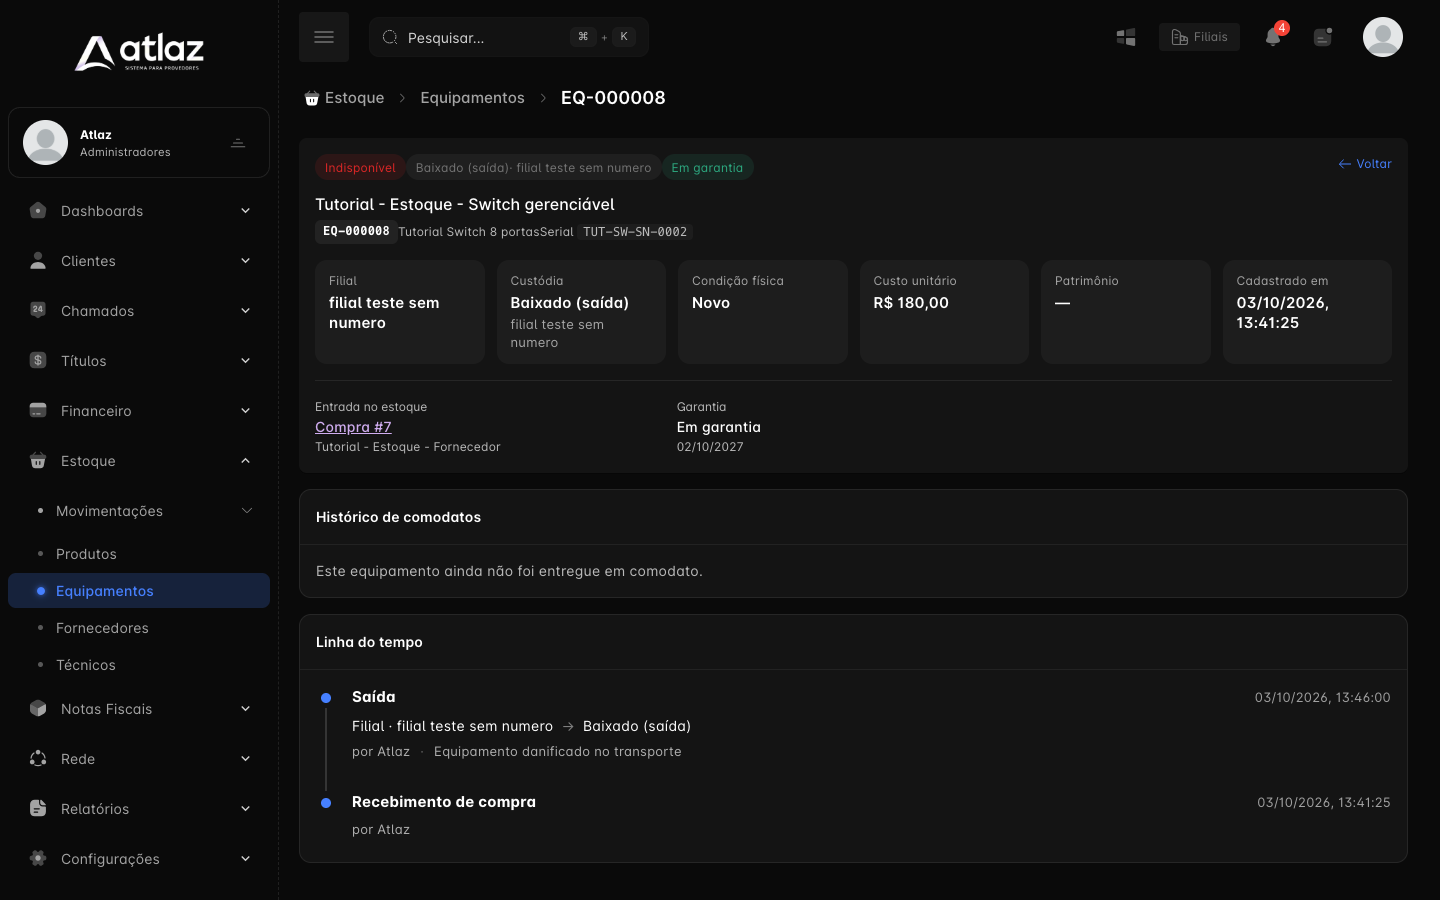Toggle the hamburger sidebar menu button

pyautogui.click(x=324, y=37)
